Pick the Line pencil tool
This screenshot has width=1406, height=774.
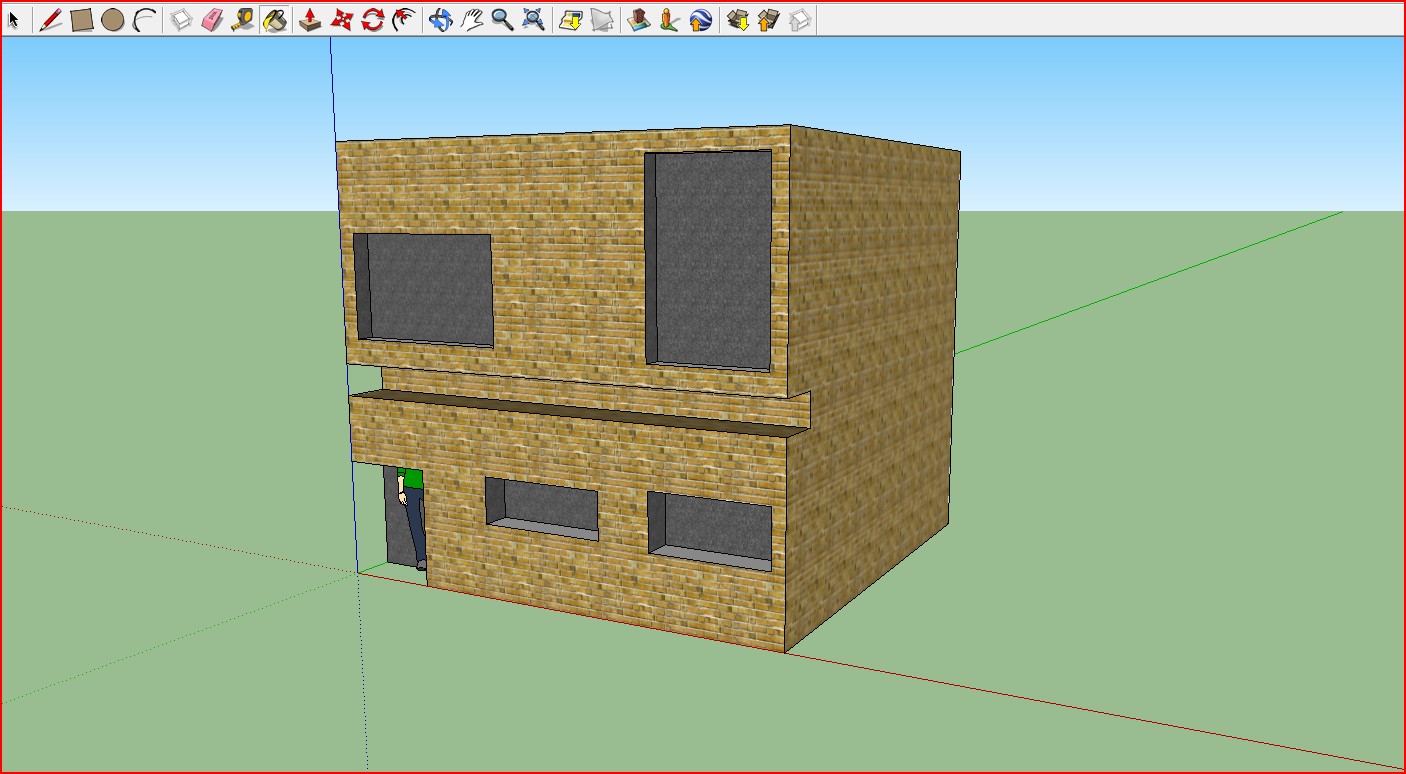(50, 19)
